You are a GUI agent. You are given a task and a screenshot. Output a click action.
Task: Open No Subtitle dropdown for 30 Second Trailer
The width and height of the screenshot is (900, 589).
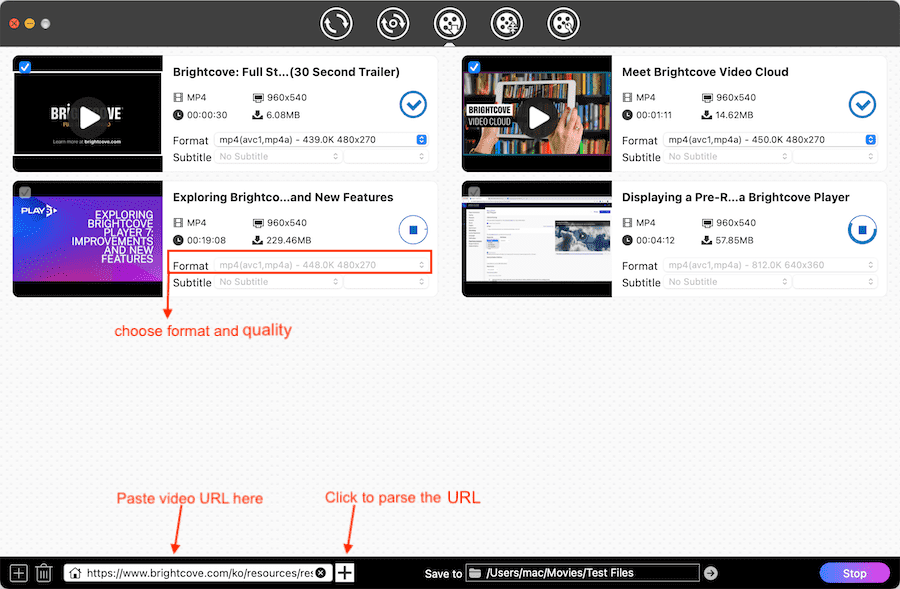click(x=278, y=156)
